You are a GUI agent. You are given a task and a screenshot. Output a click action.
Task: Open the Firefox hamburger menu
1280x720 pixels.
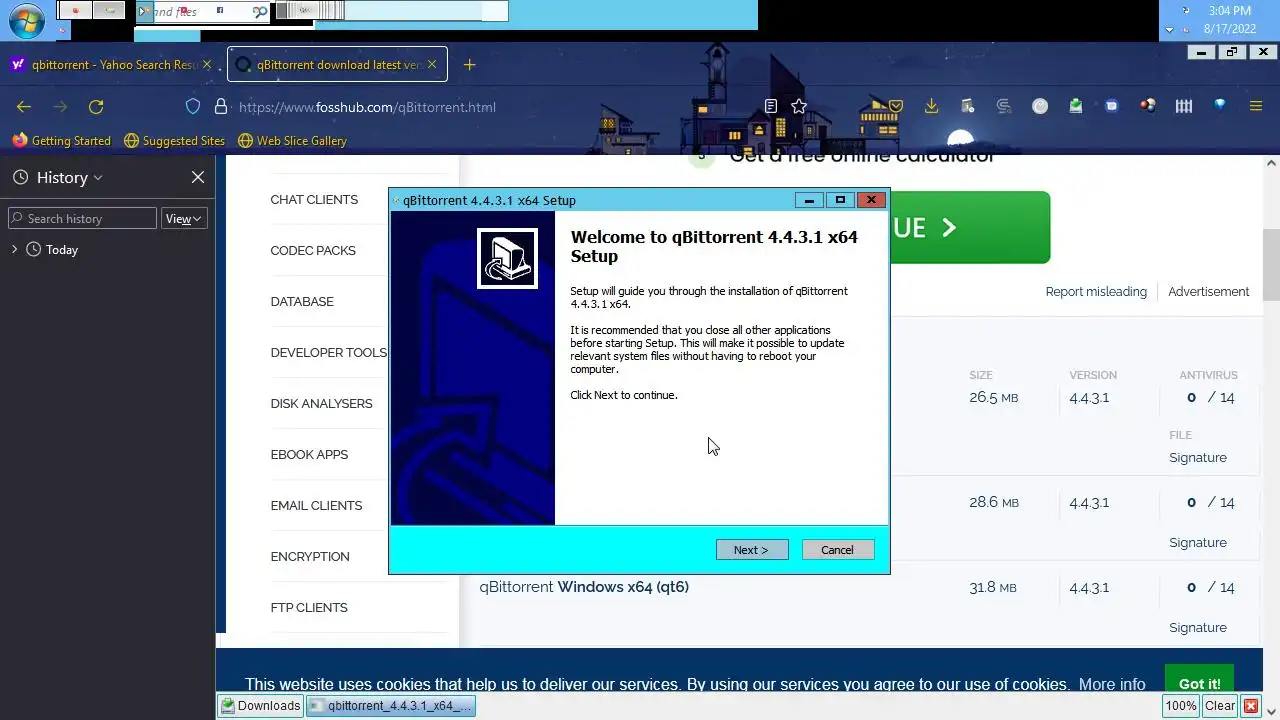(1255, 106)
